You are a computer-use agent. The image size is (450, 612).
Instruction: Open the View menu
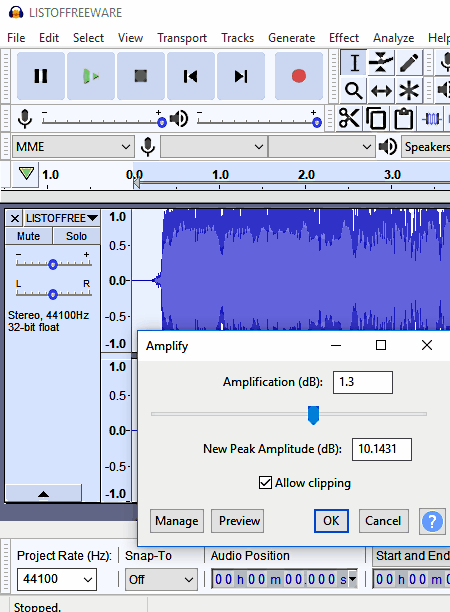(x=130, y=38)
